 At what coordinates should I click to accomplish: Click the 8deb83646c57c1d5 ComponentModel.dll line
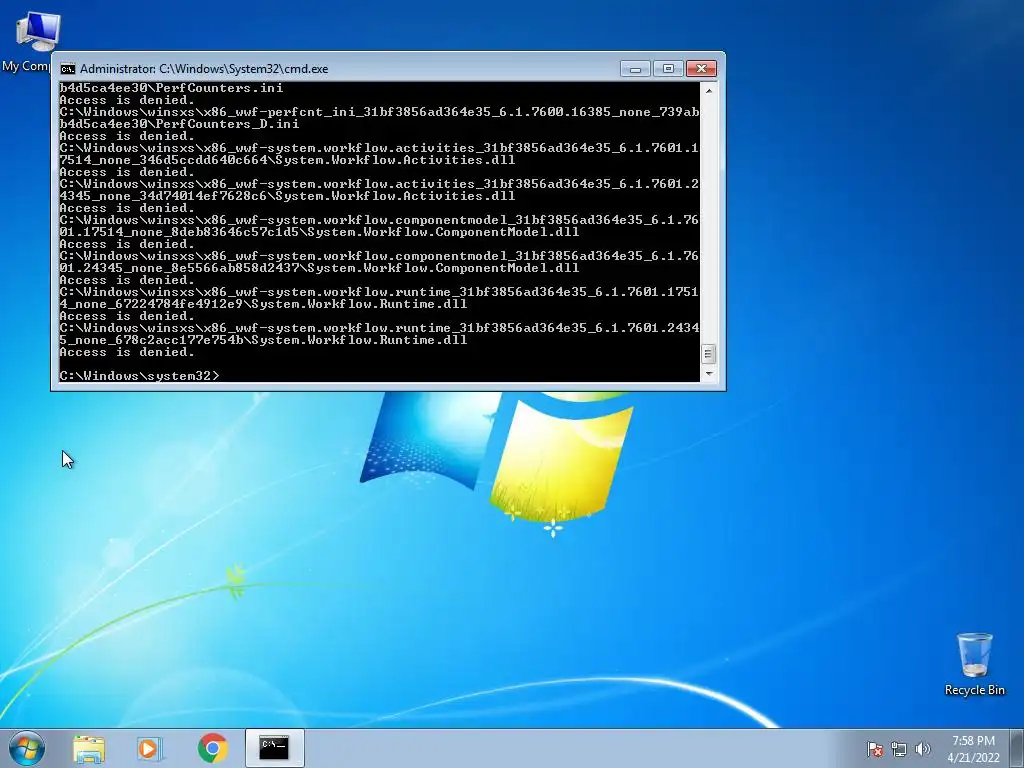(x=319, y=232)
